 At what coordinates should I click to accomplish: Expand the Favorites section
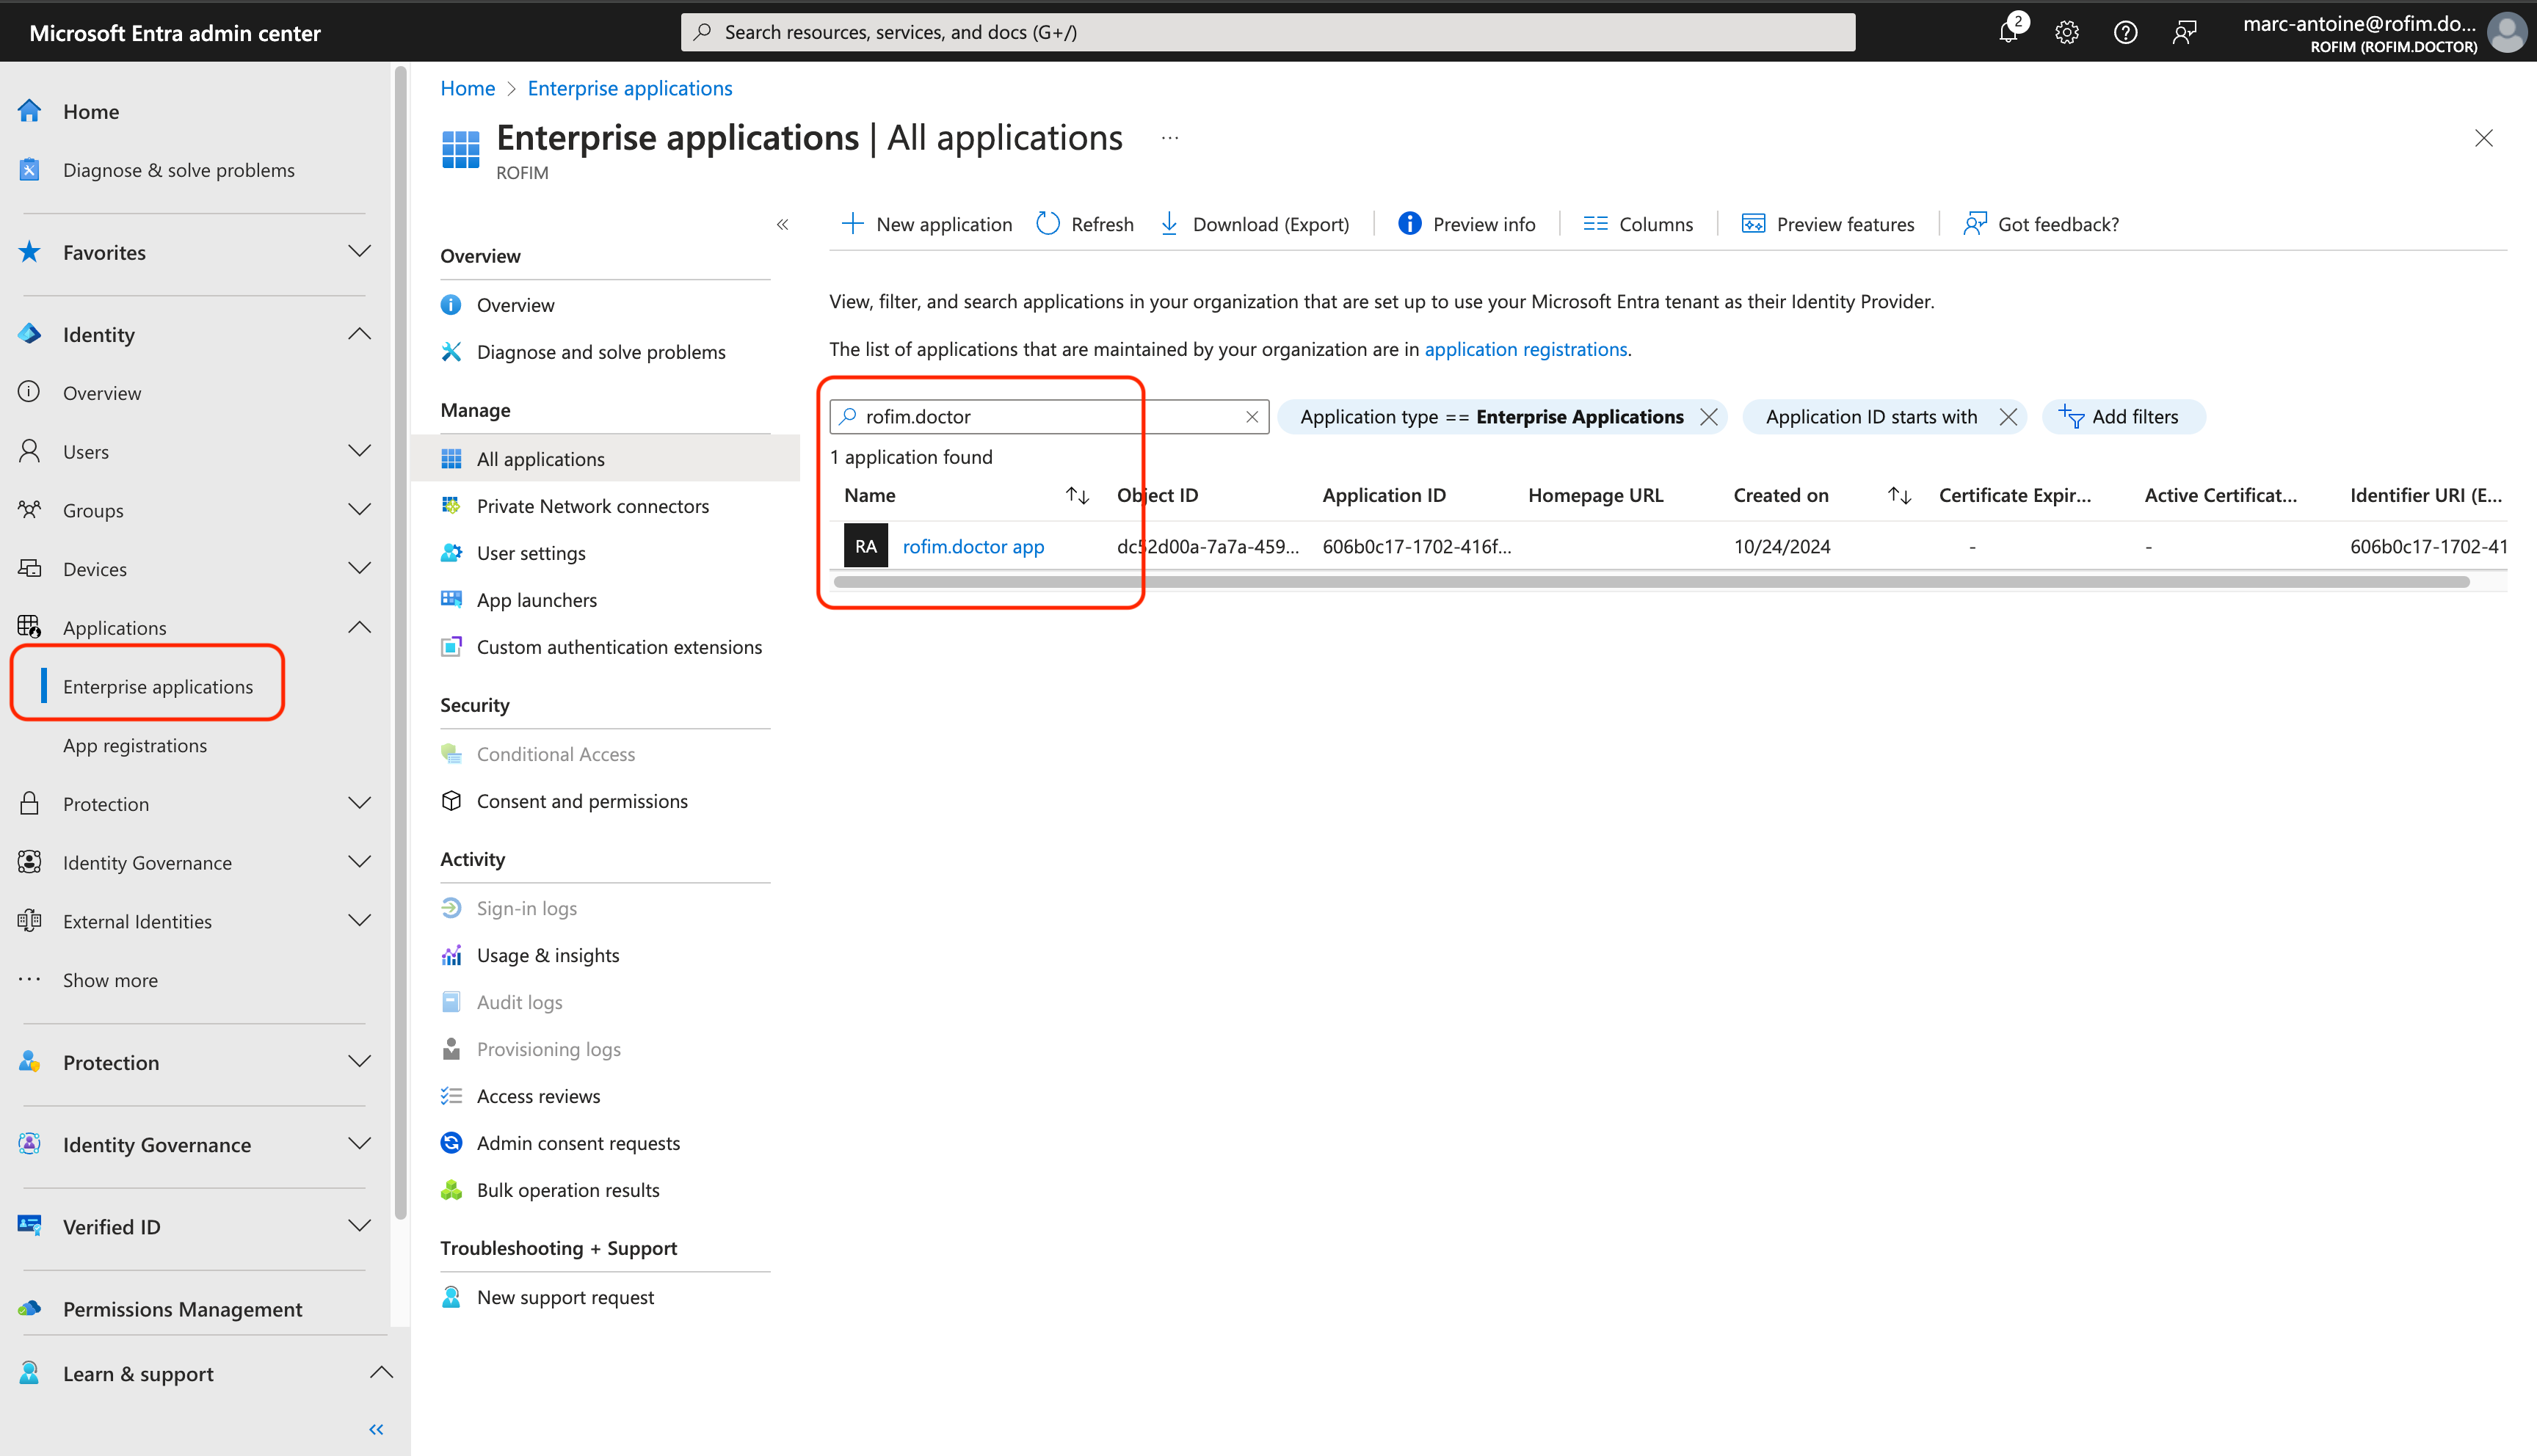pyautogui.click(x=359, y=252)
